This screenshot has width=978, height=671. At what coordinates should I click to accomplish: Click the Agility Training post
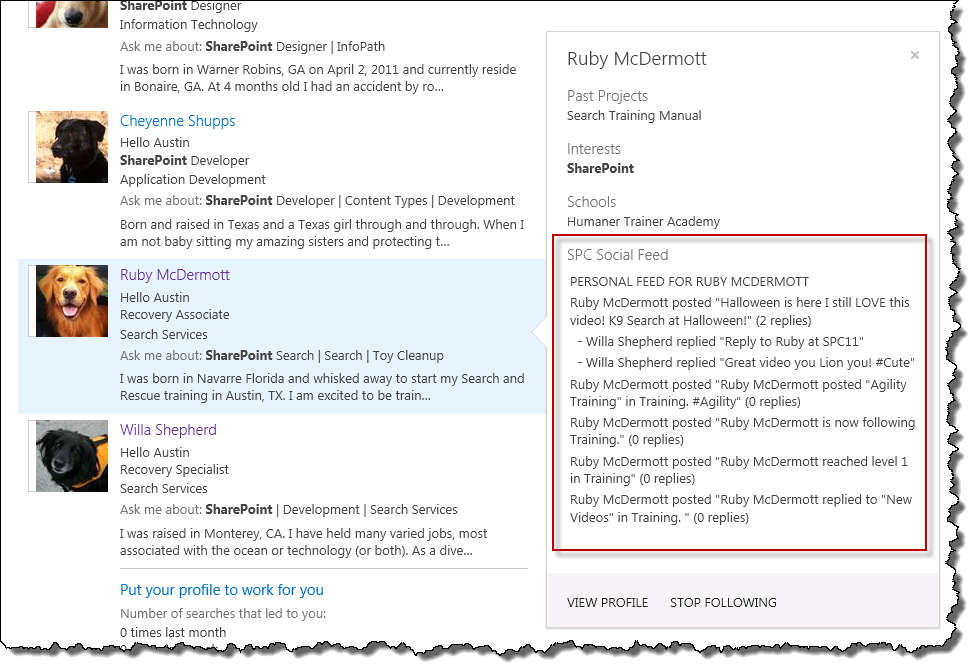(738, 393)
